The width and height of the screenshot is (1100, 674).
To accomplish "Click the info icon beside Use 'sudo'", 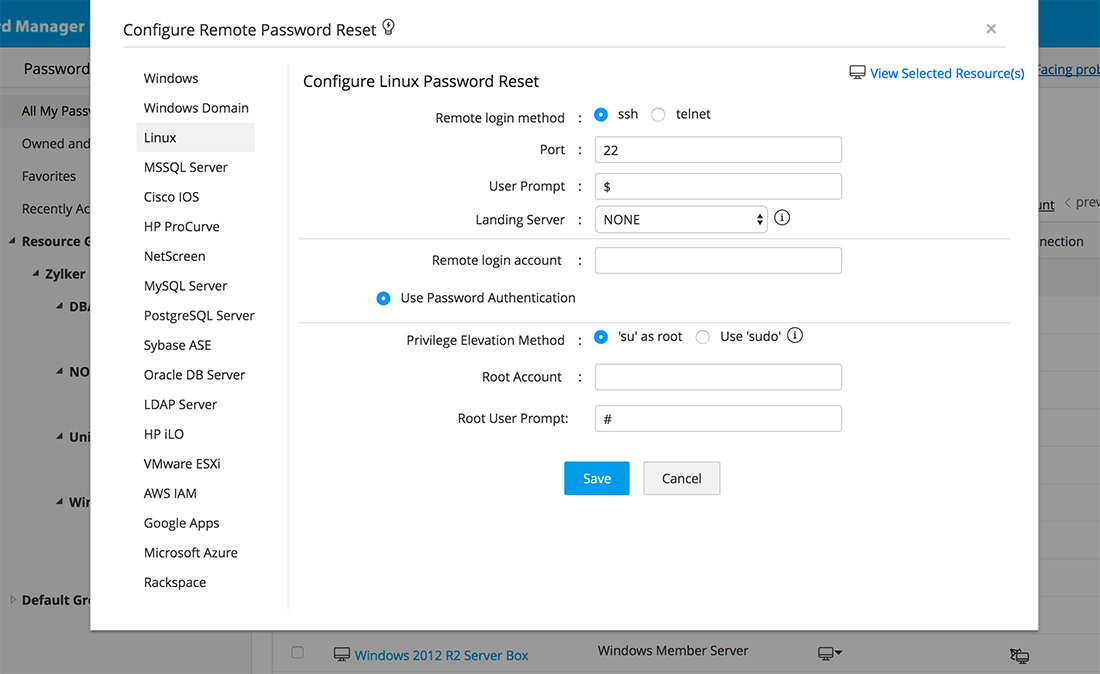I will click(796, 336).
